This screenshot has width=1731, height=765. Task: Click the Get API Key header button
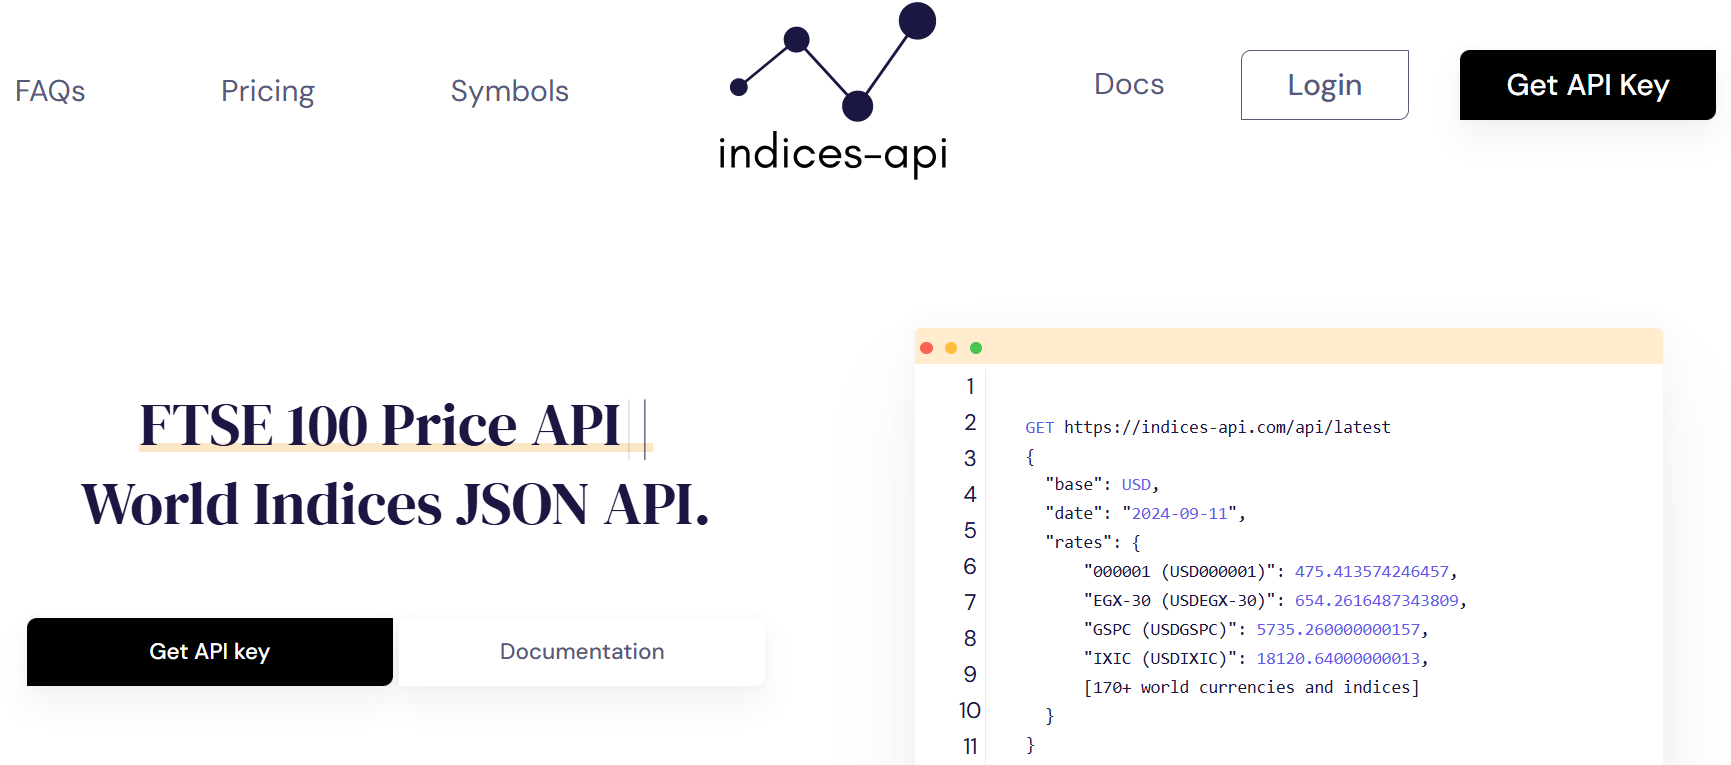(1588, 85)
